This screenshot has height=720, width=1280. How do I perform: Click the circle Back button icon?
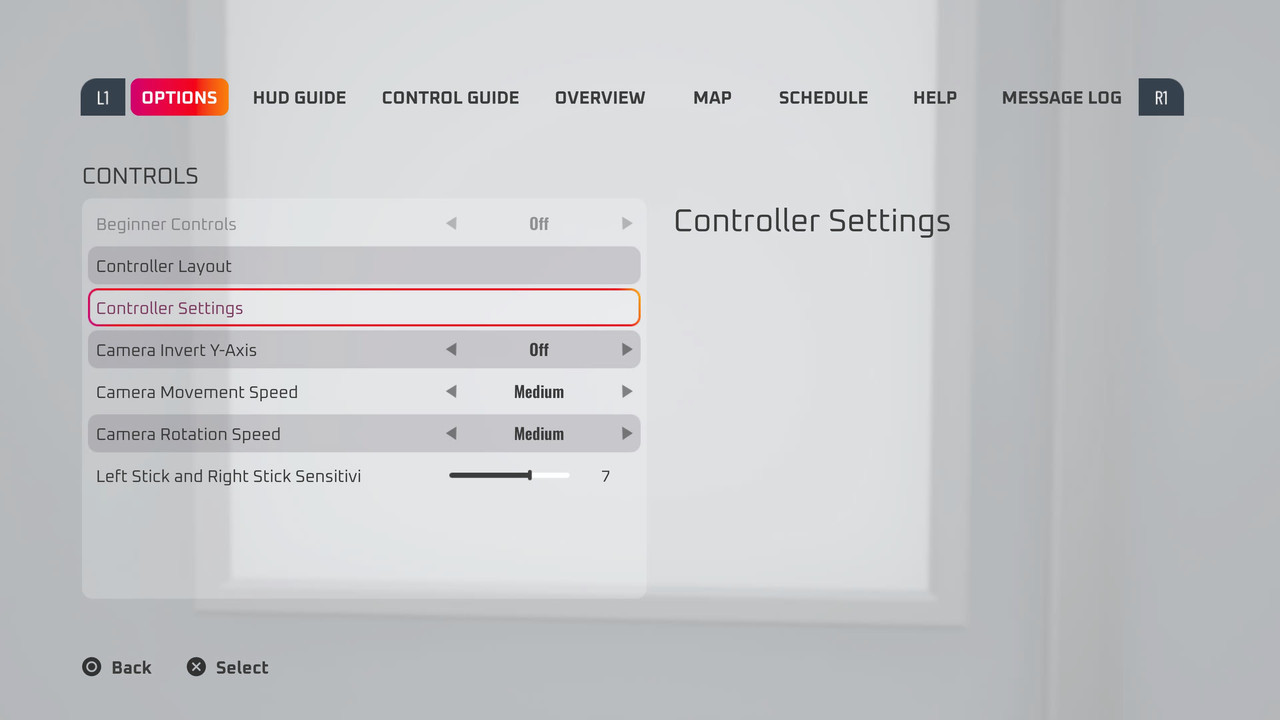point(92,667)
